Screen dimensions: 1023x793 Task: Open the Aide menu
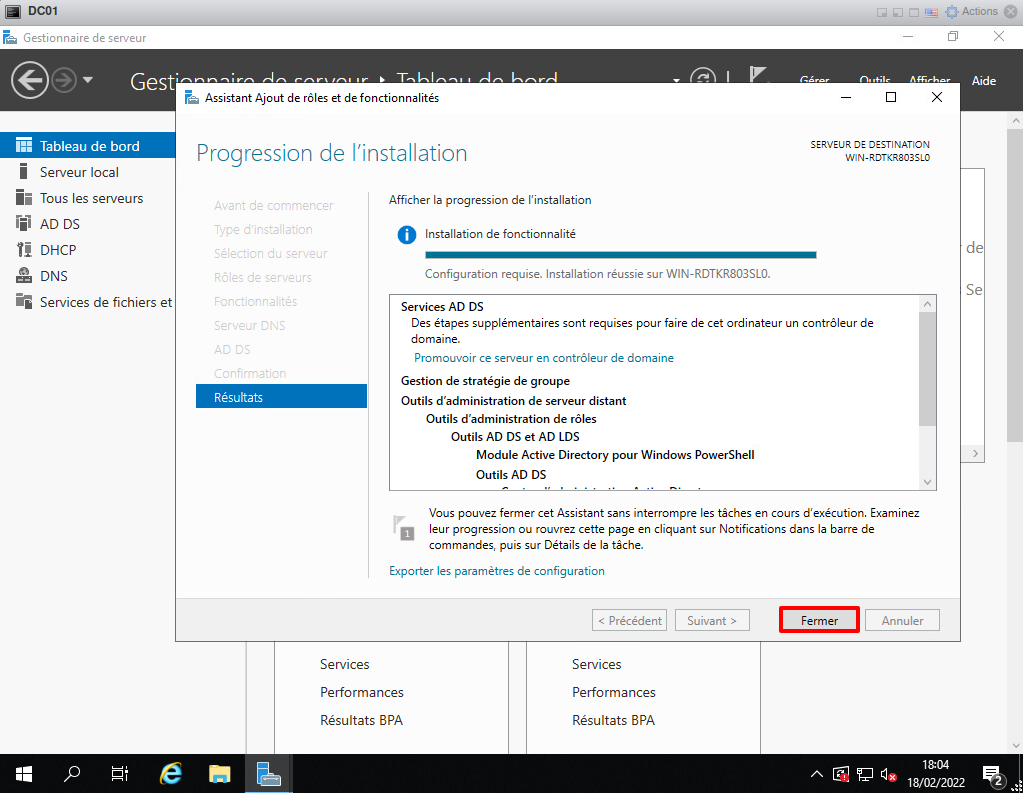984,81
